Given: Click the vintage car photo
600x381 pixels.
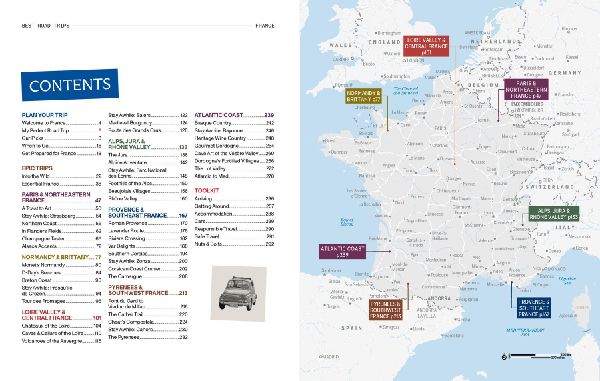Looking at the screenshot, I should (238, 293).
